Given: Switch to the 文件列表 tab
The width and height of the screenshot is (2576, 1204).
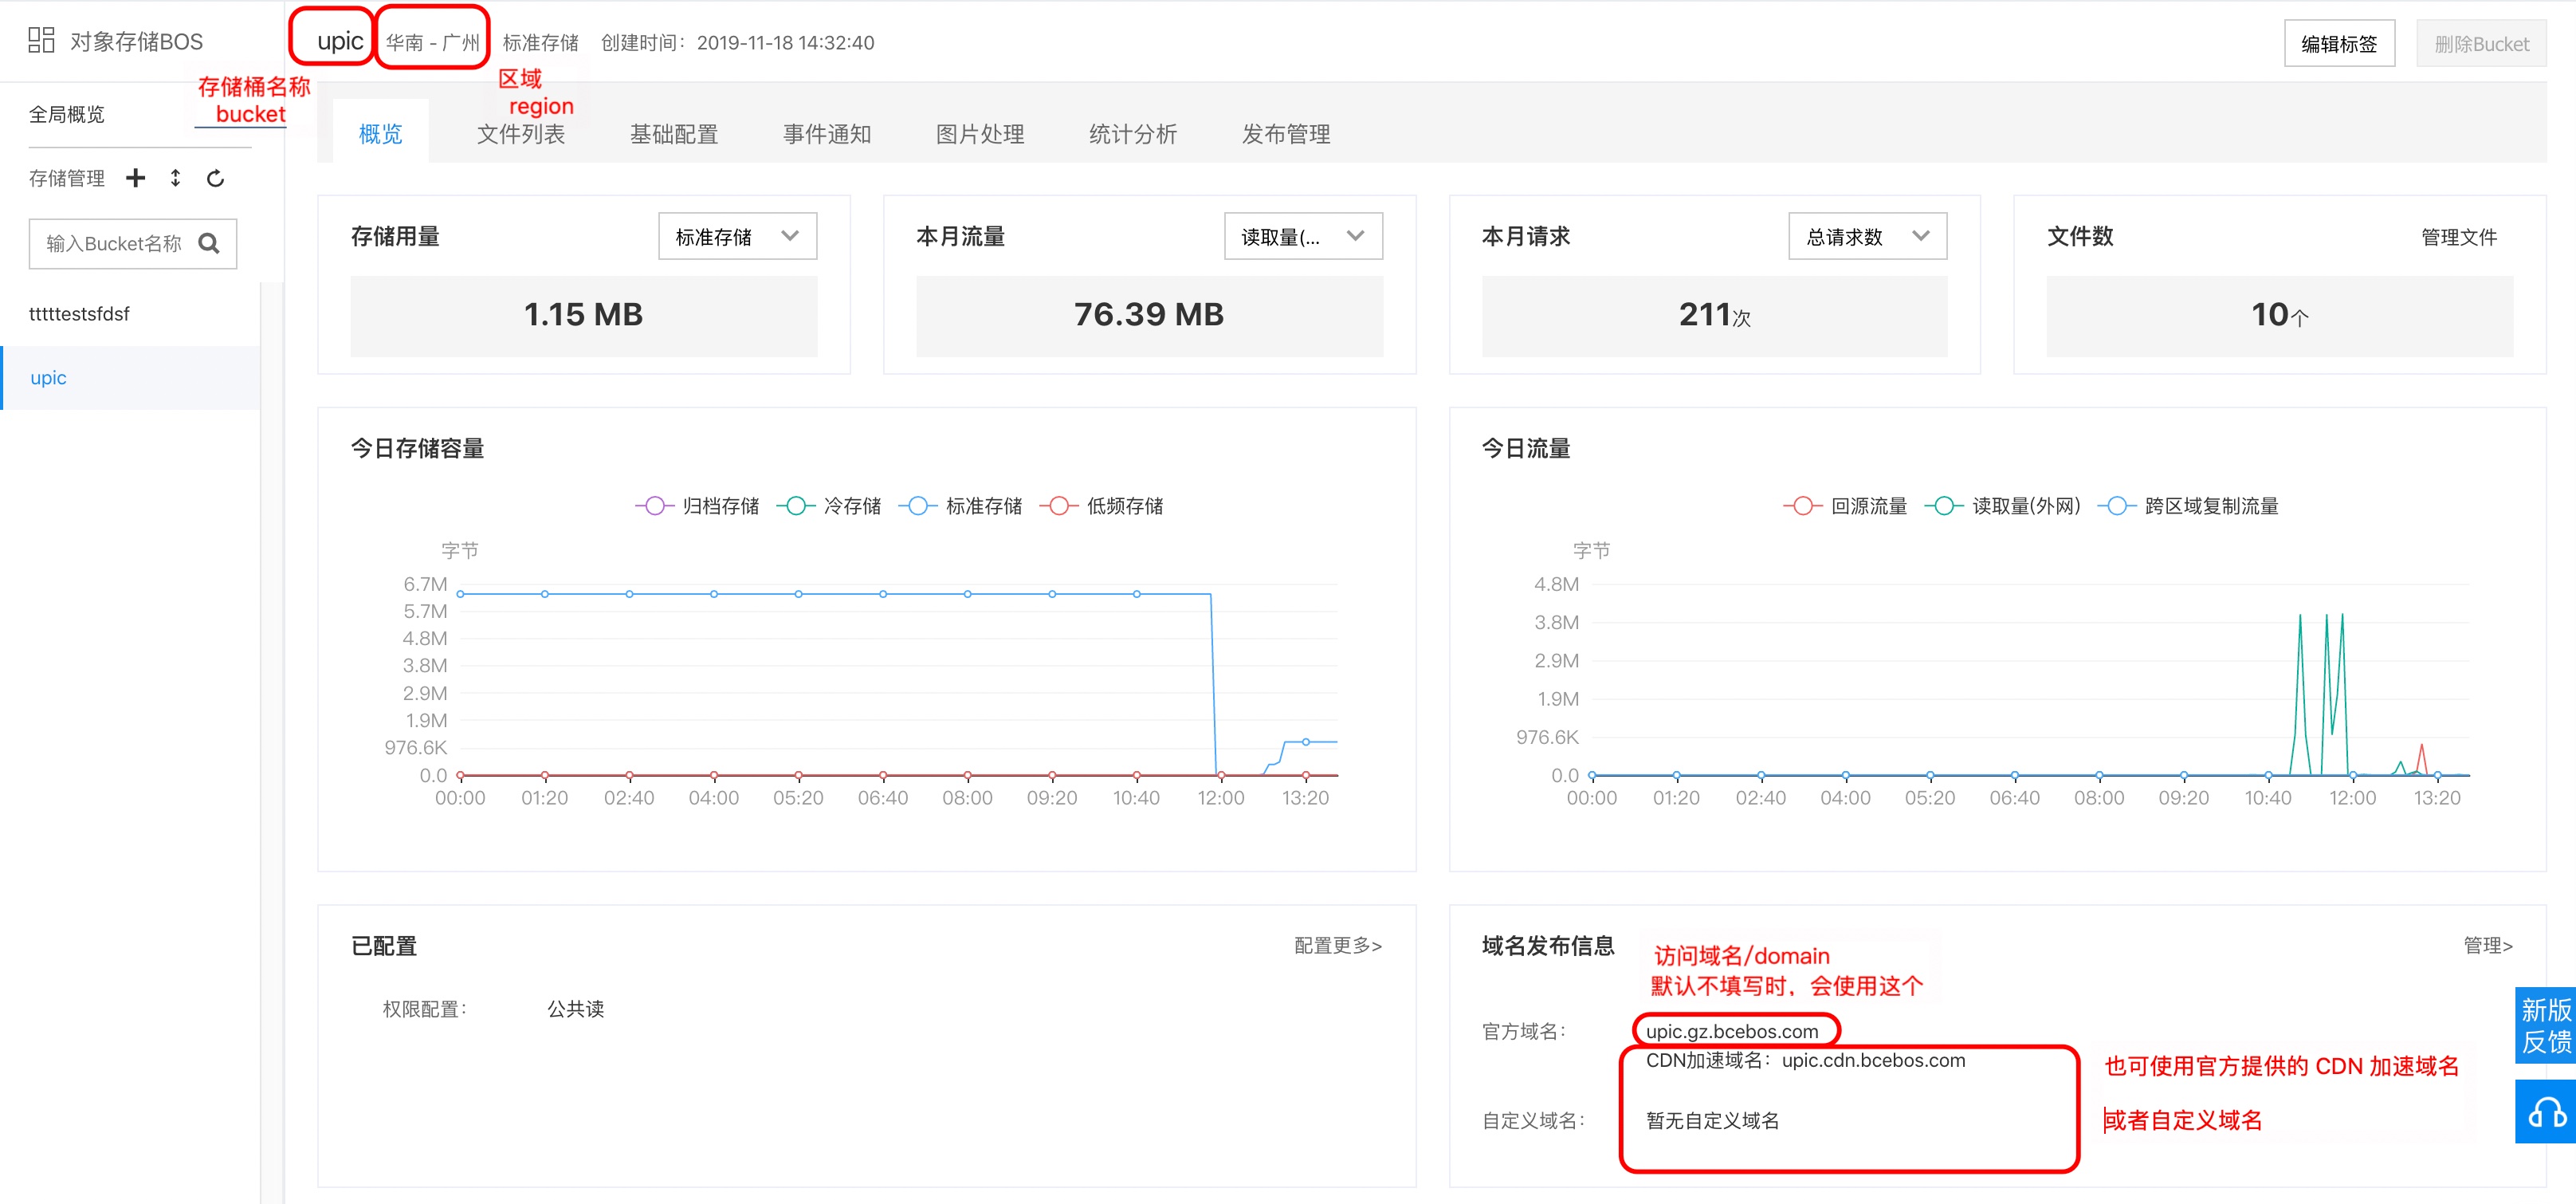Looking at the screenshot, I should click(x=521, y=134).
